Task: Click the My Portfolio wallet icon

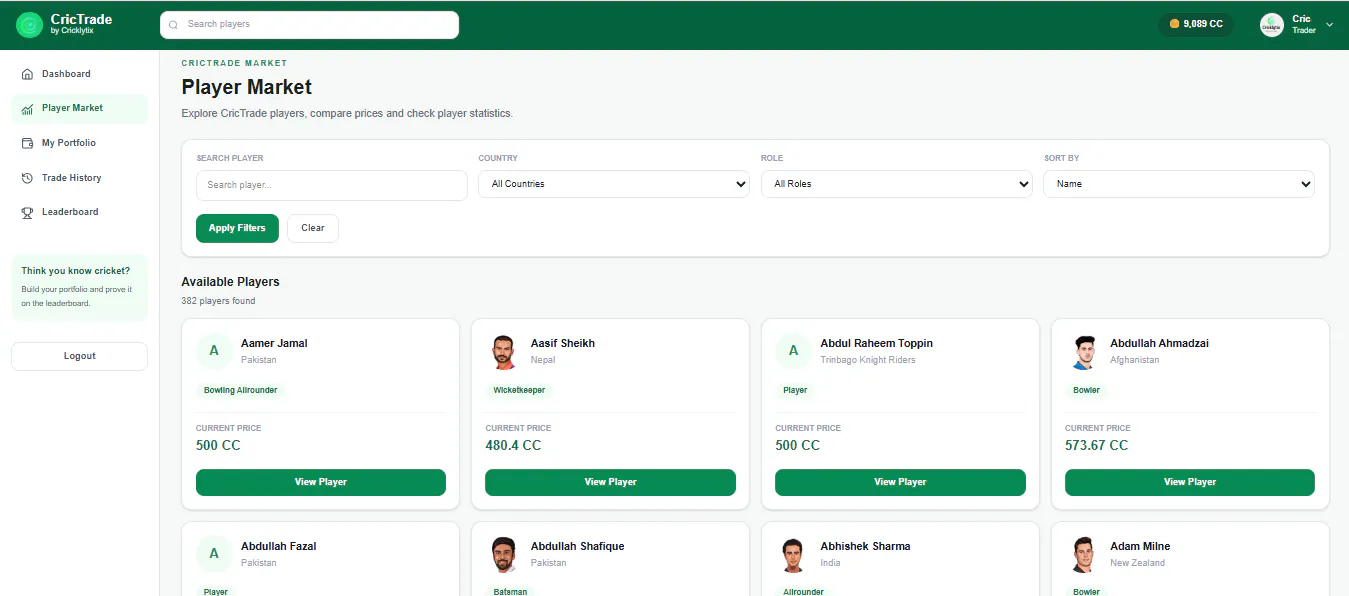Action: point(27,143)
